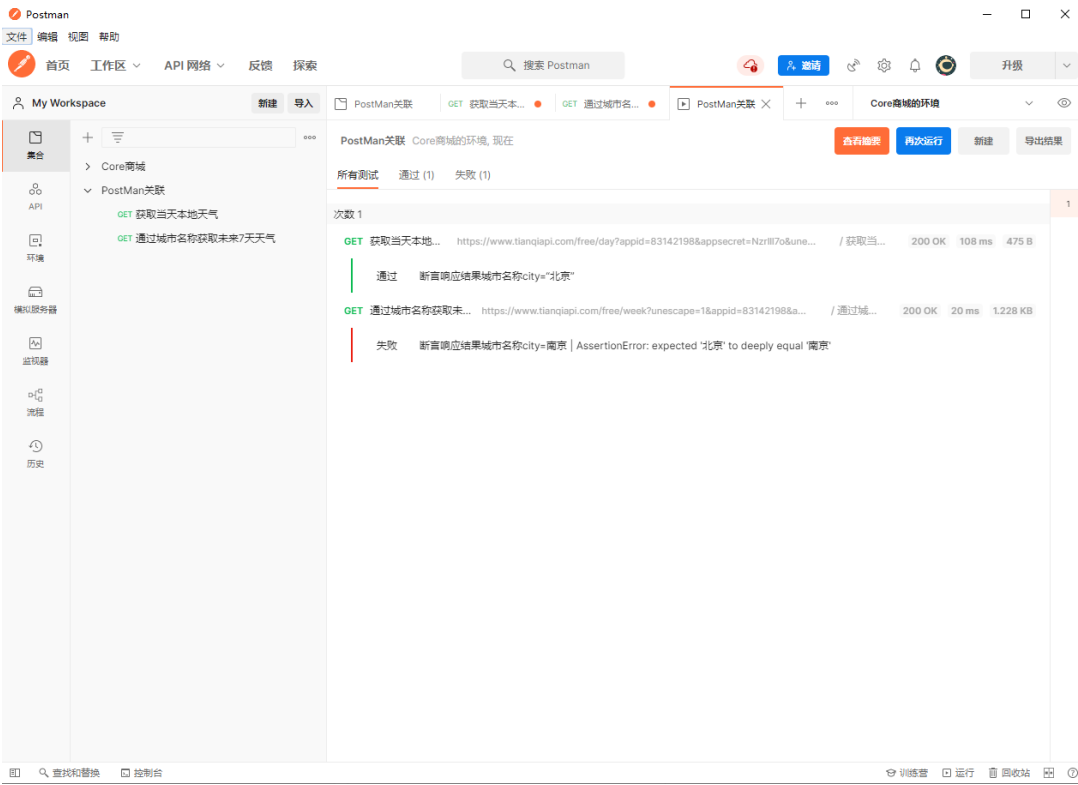Click iteration 1 marker at the right edge

point(1064,203)
